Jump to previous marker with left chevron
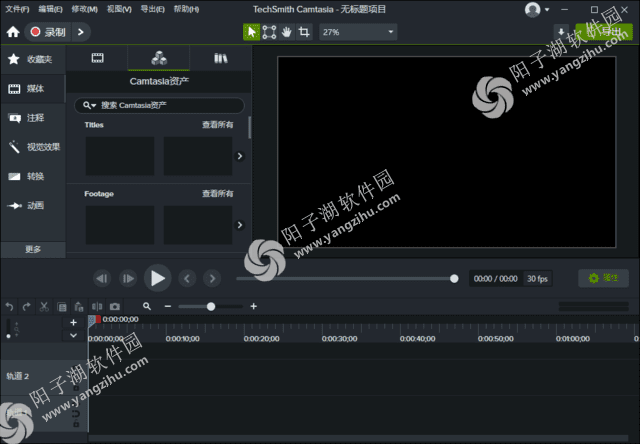Screen dimensions: 640x444 tap(187, 278)
